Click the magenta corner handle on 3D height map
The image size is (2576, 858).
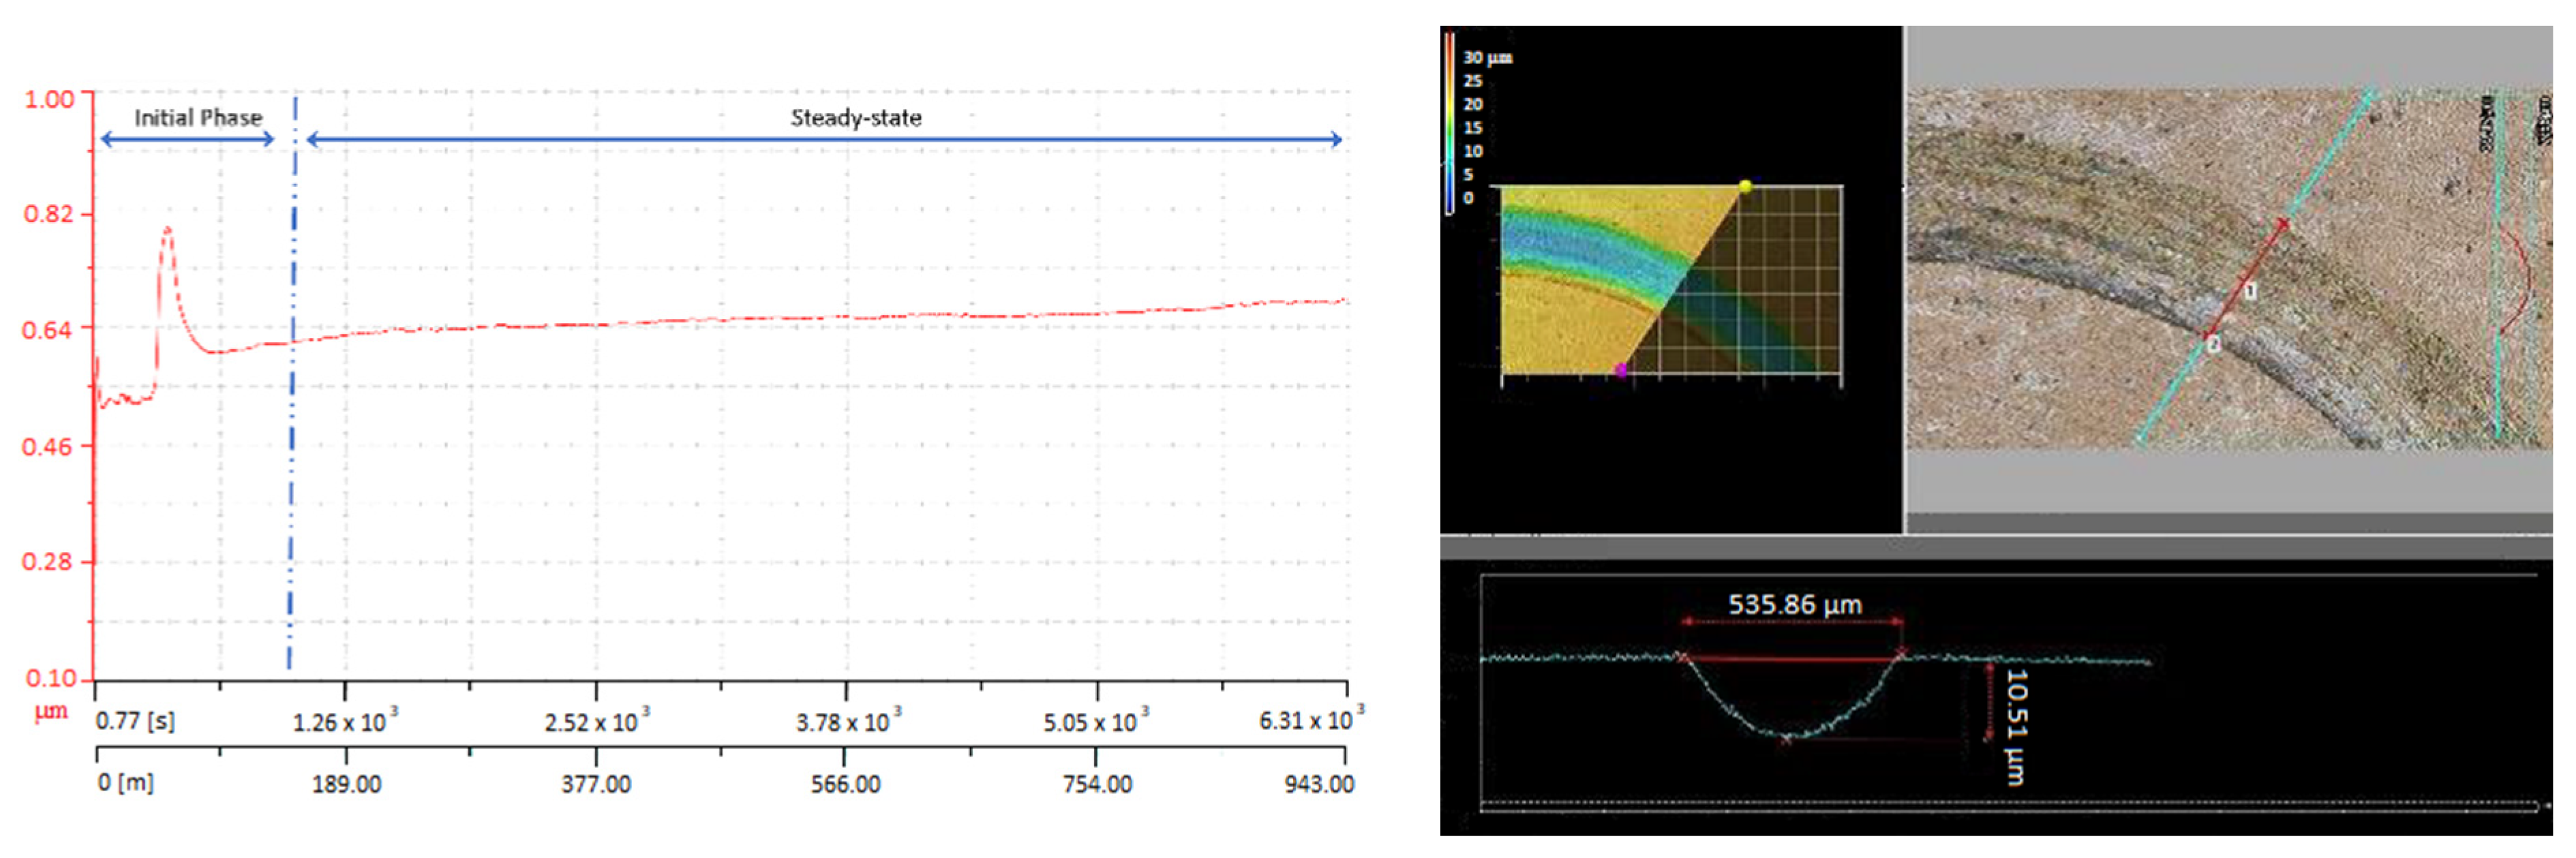[1621, 371]
